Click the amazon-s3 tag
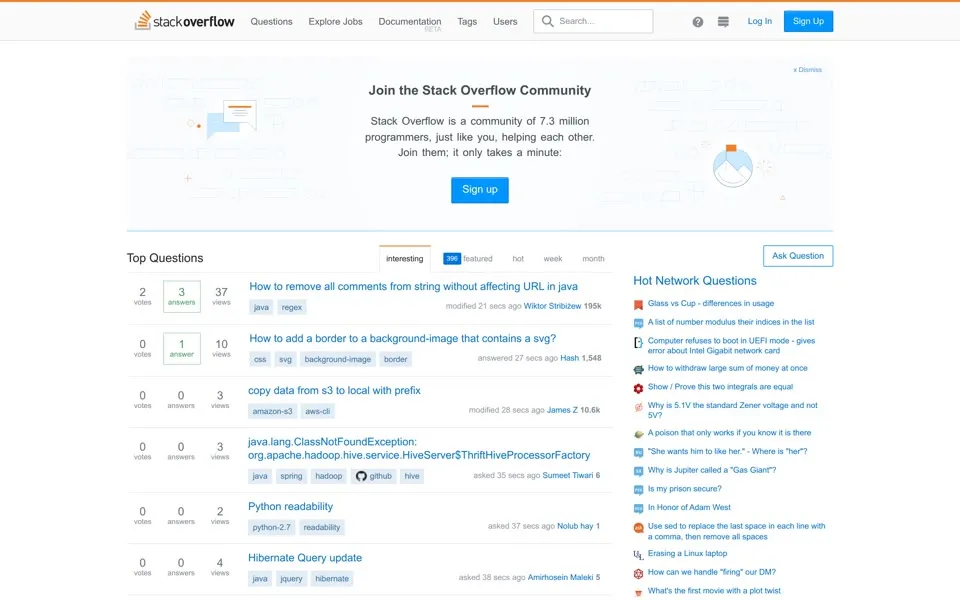 (272, 411)
